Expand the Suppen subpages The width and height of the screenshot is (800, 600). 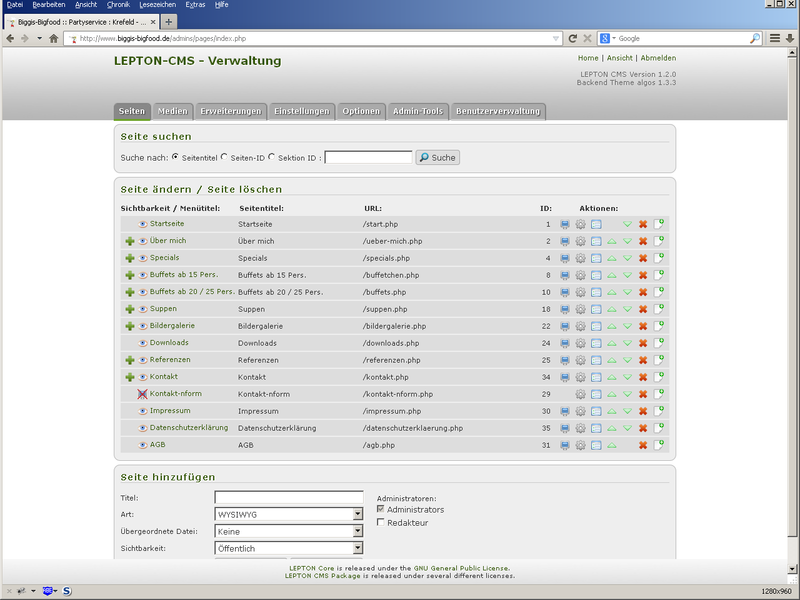[130, 309]
